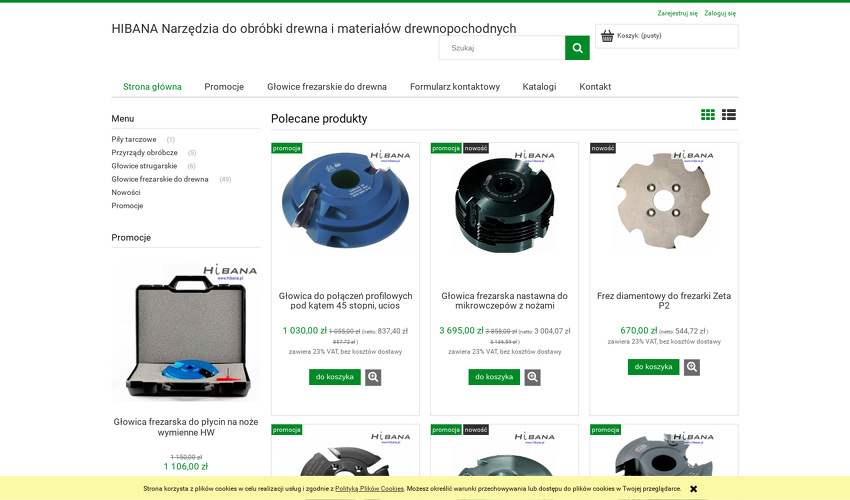
Task: Open Promocje in sidebar menu
Action: coord(127,206)
